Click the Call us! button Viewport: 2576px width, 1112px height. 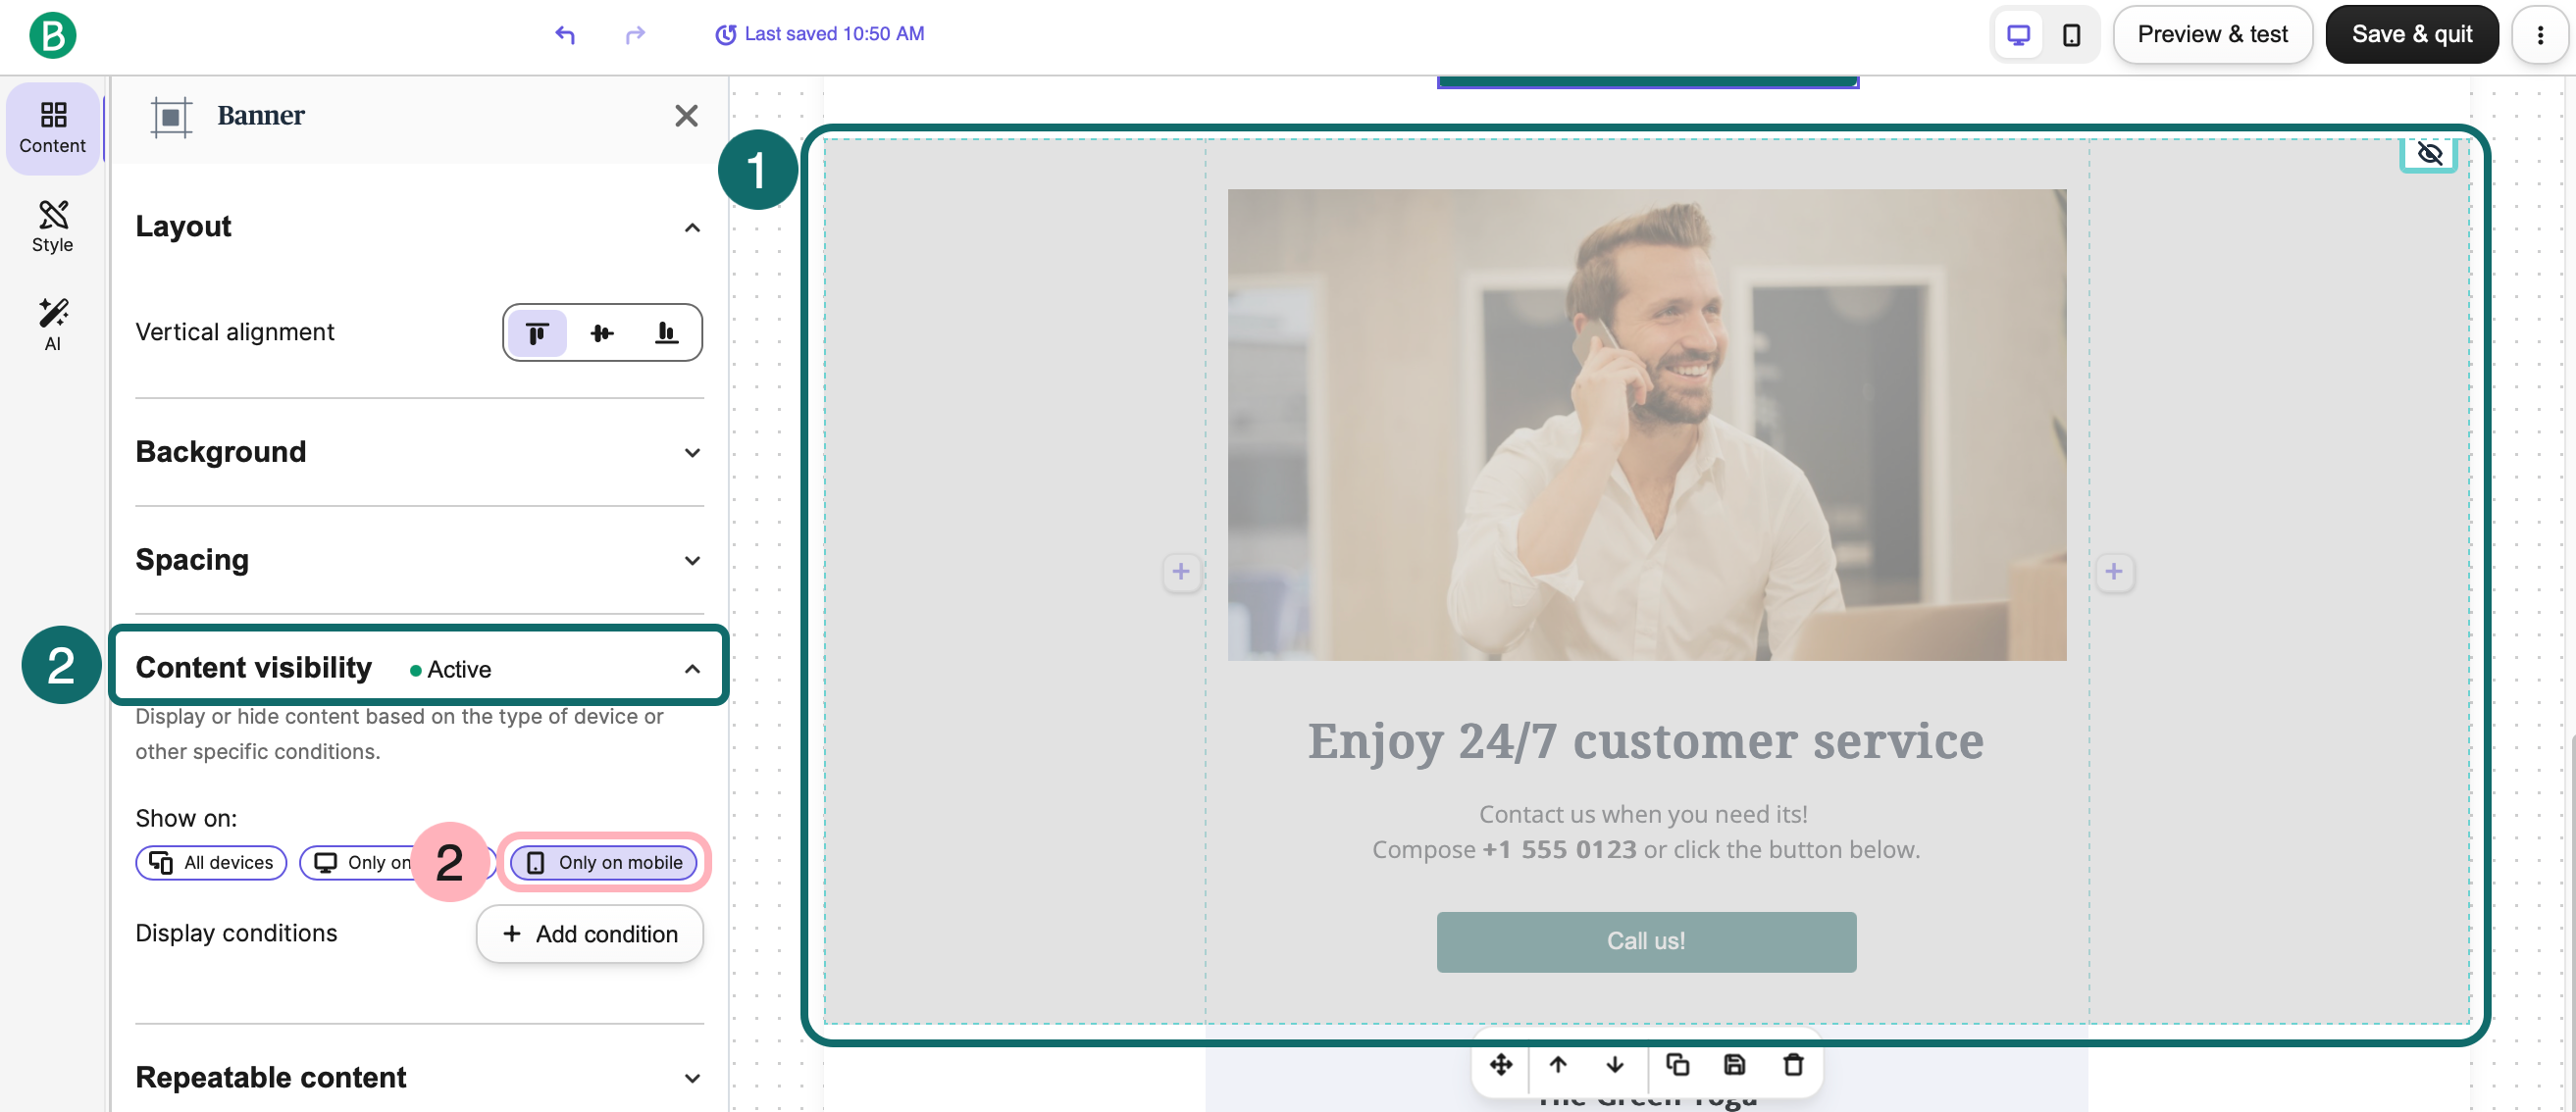tap(1646, 941)
